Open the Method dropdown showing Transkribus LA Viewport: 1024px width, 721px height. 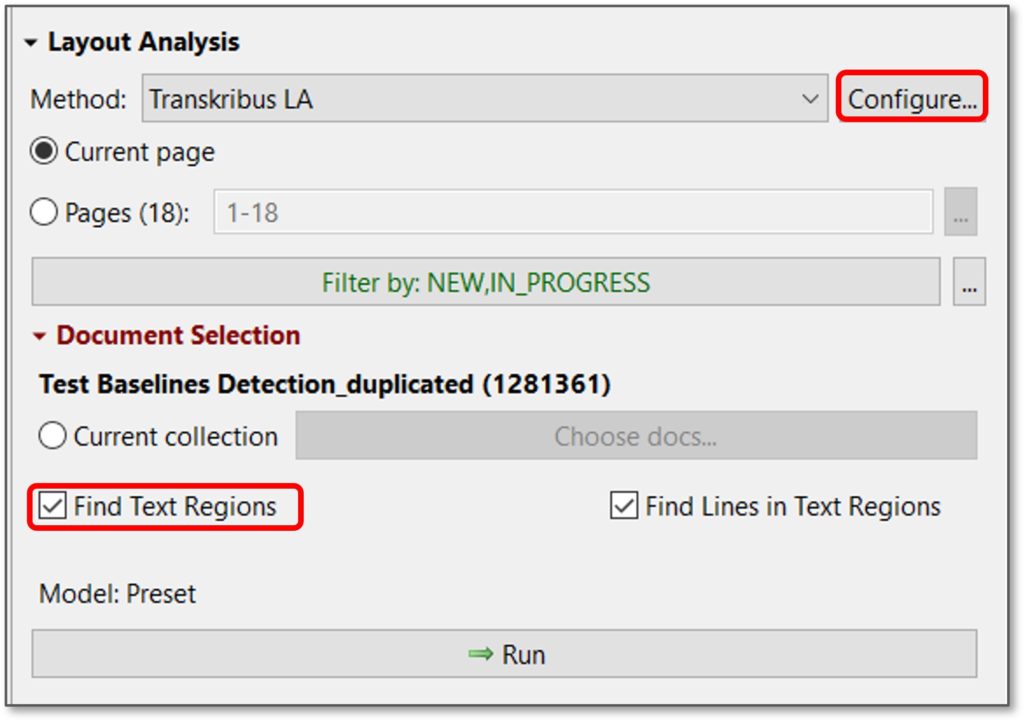(x=485, y=99)
